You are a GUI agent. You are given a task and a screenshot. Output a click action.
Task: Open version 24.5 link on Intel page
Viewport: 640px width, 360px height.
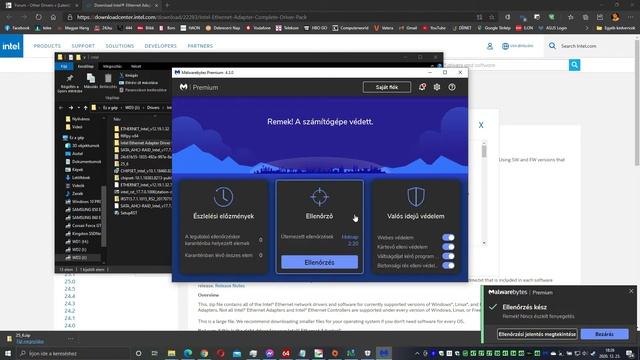70,289
